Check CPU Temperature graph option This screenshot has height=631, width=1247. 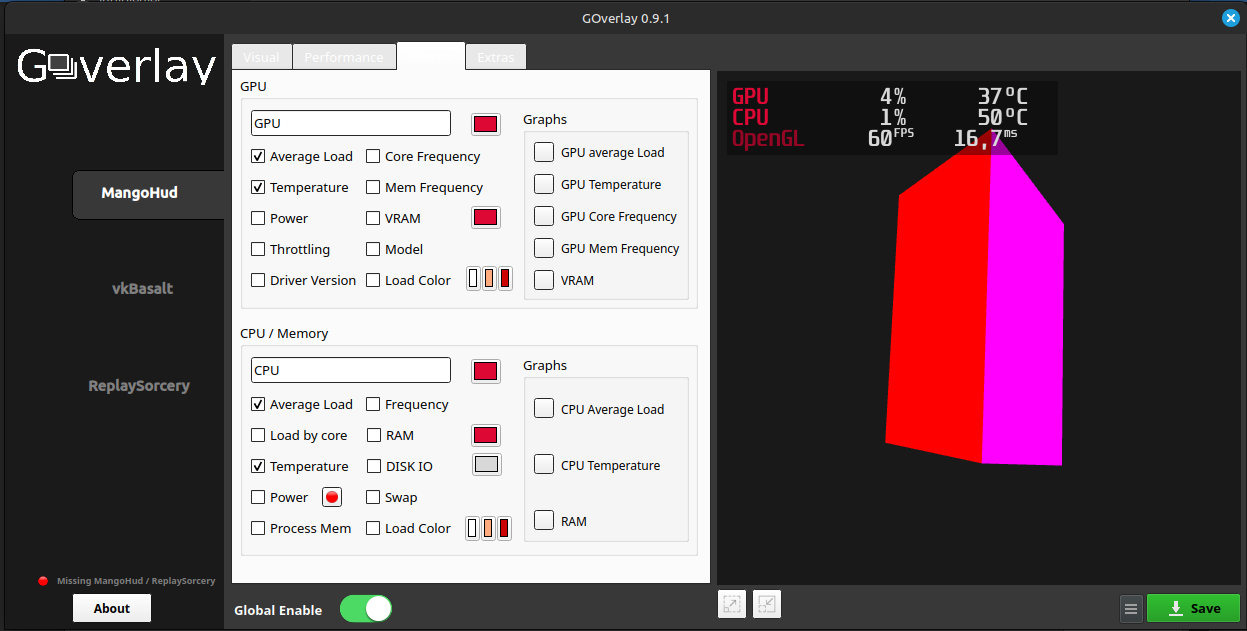tap(544, 464)
